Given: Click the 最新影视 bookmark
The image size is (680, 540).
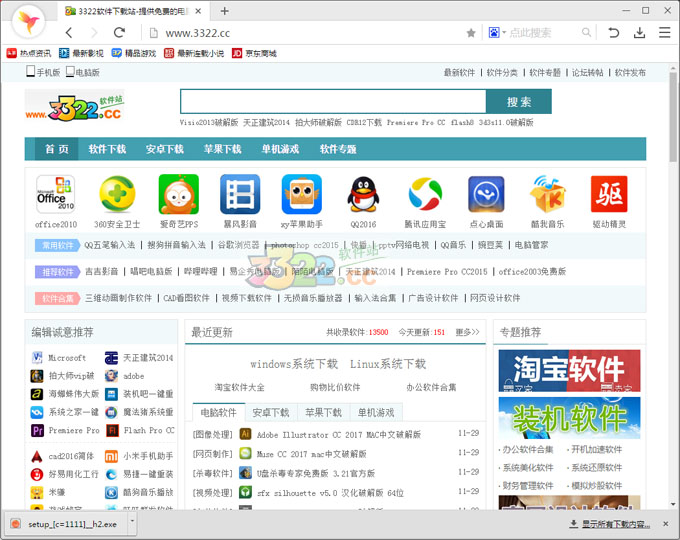Looking at the screenshot, I should pyautogui.click(x=81, y=53).
